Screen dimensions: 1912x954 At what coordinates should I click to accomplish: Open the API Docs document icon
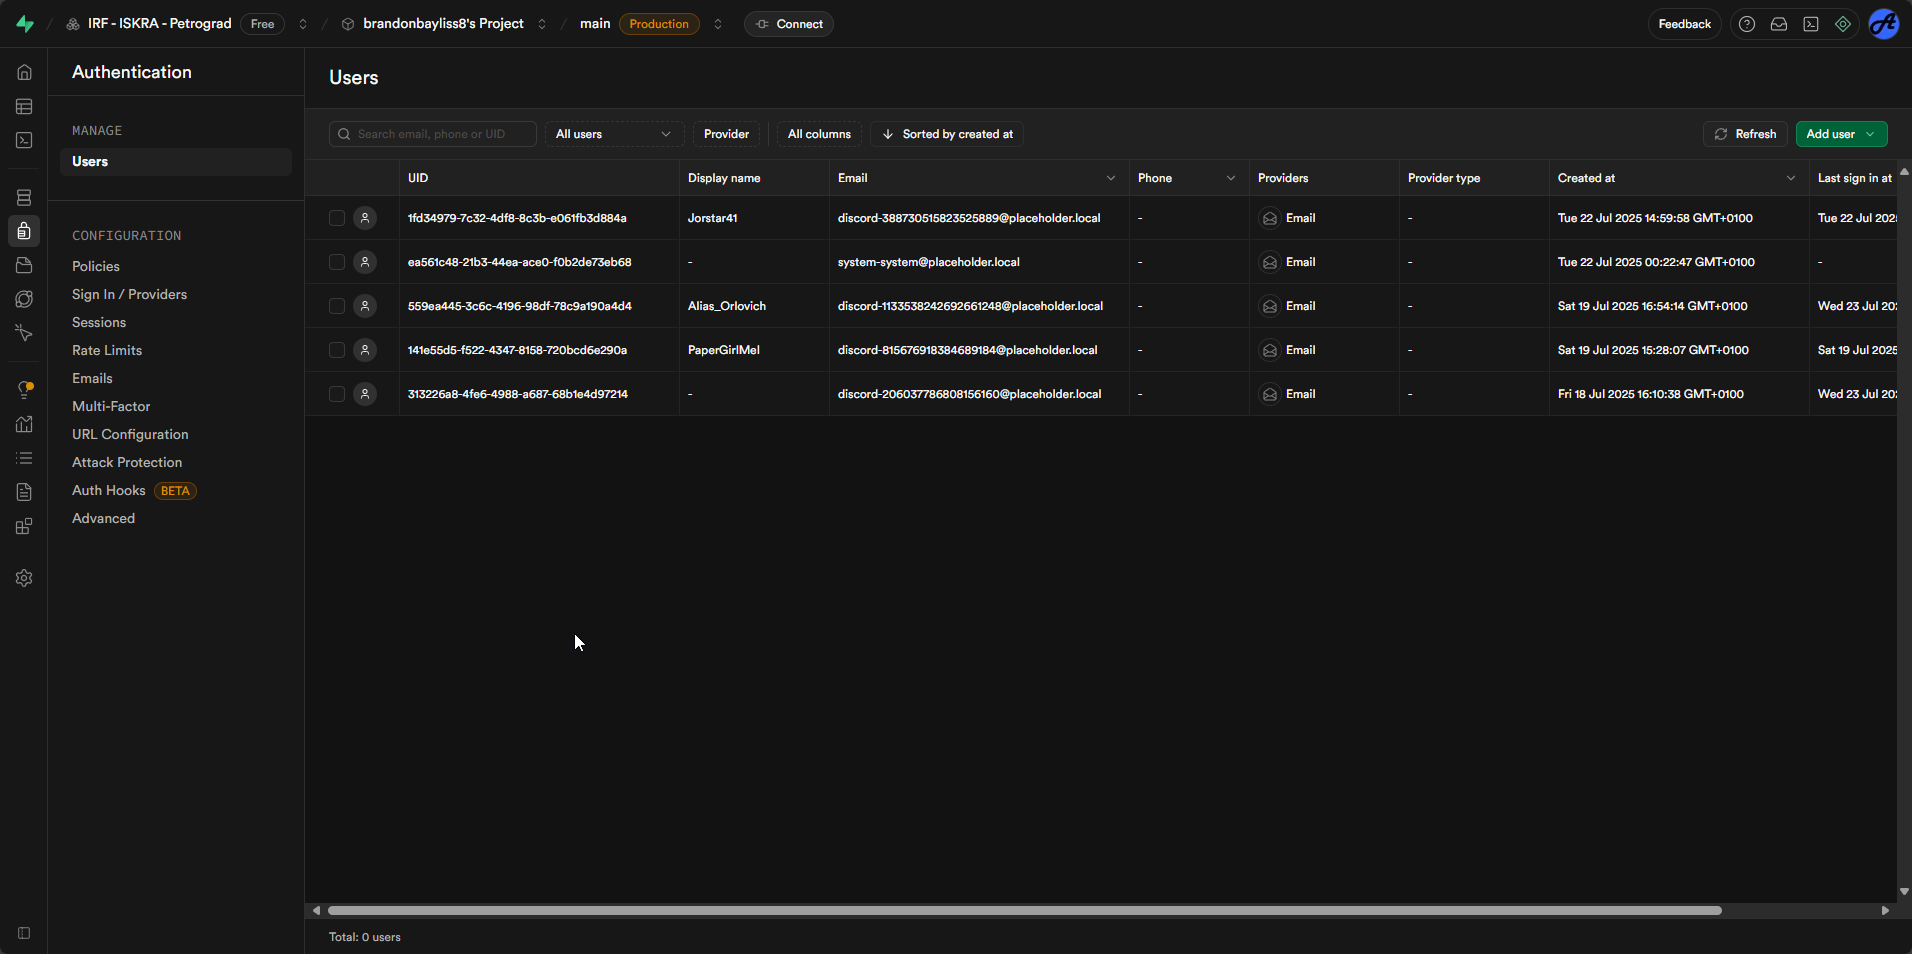point(24,492)
